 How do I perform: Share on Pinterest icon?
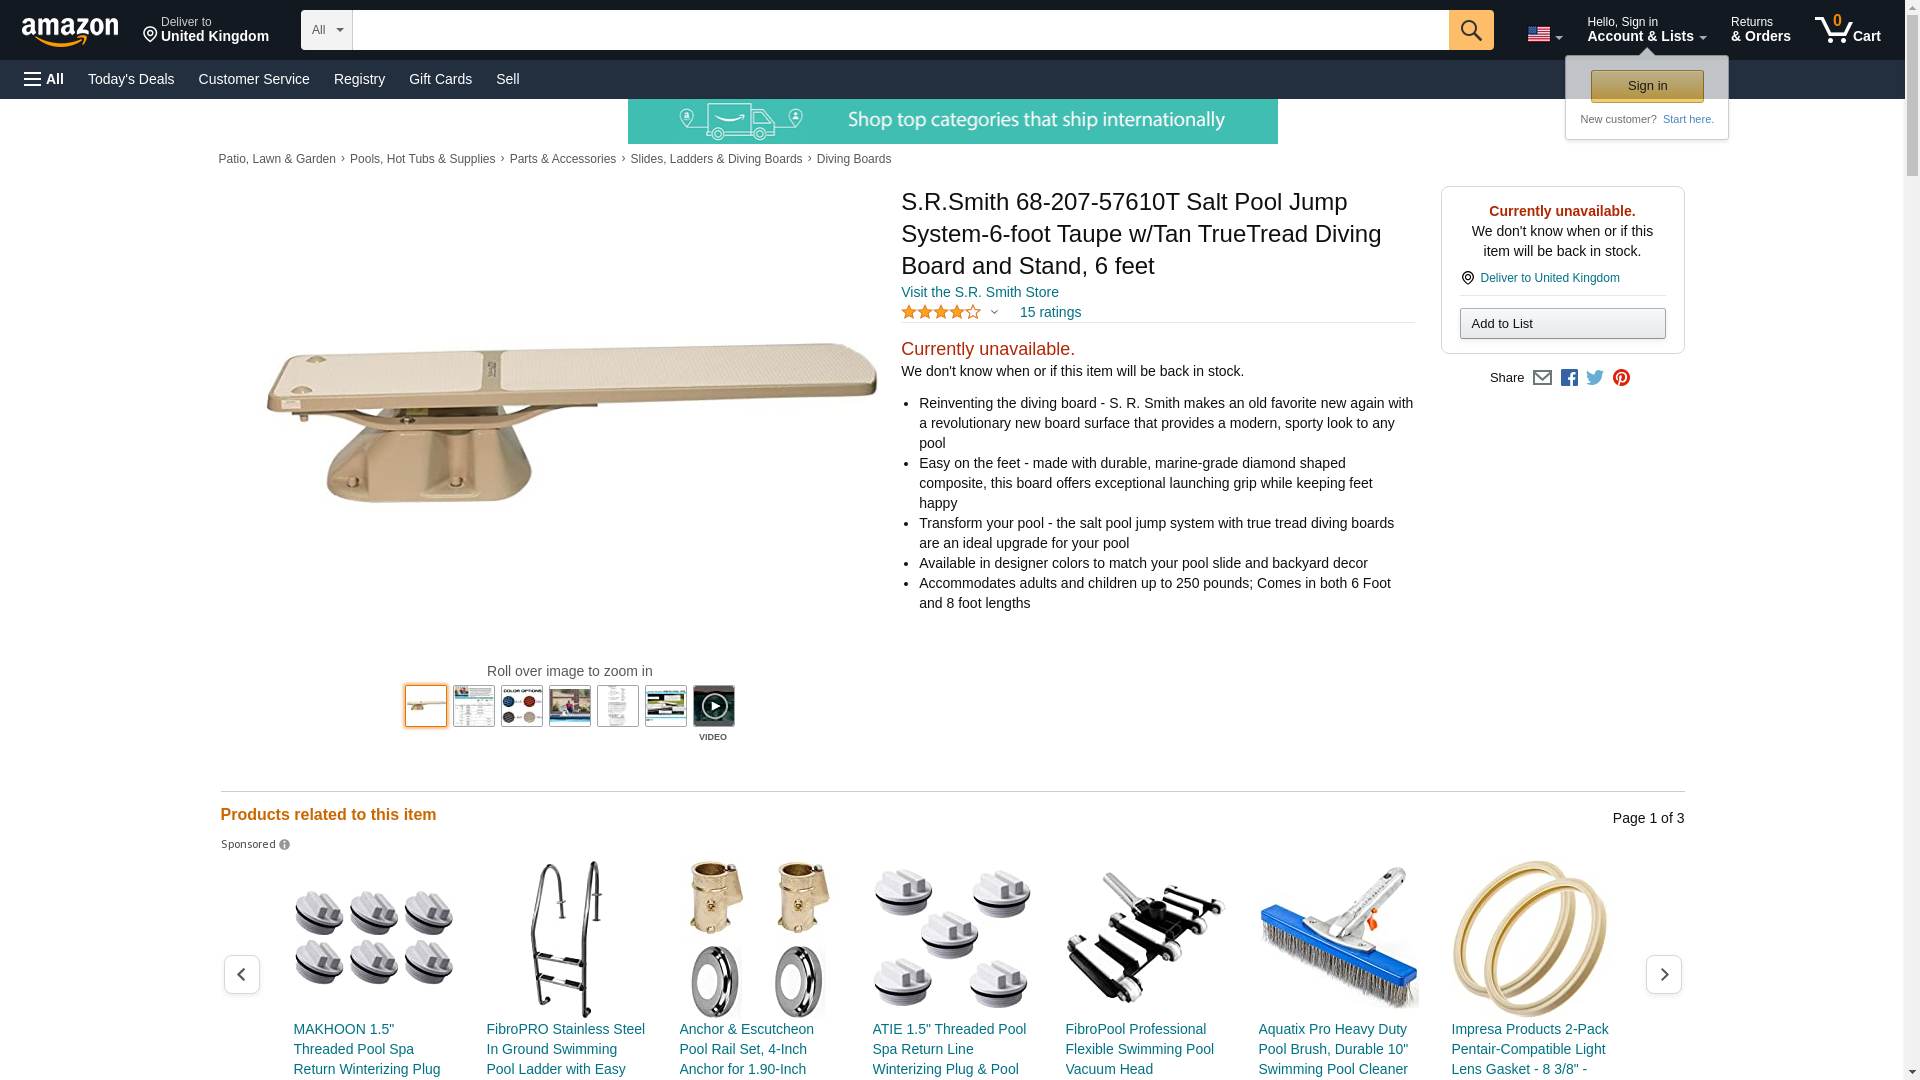[x=1621, y=378]
